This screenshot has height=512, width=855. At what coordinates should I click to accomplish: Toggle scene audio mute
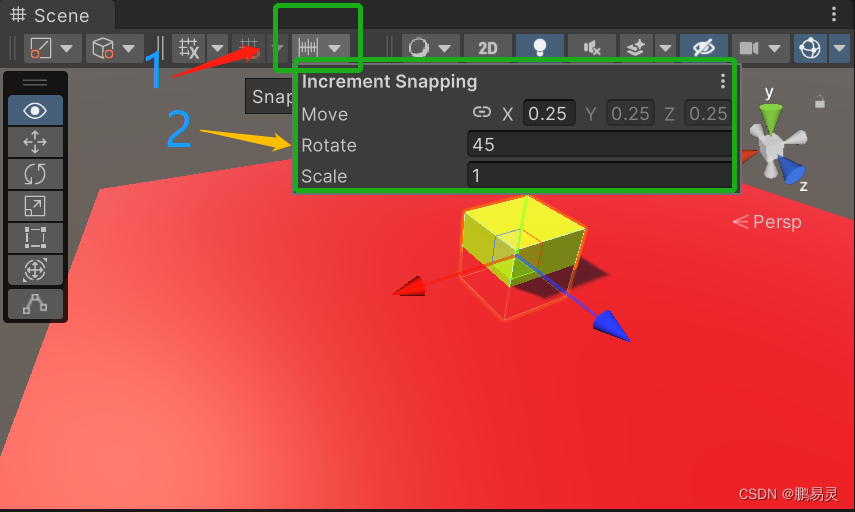(x=592, y=48)
